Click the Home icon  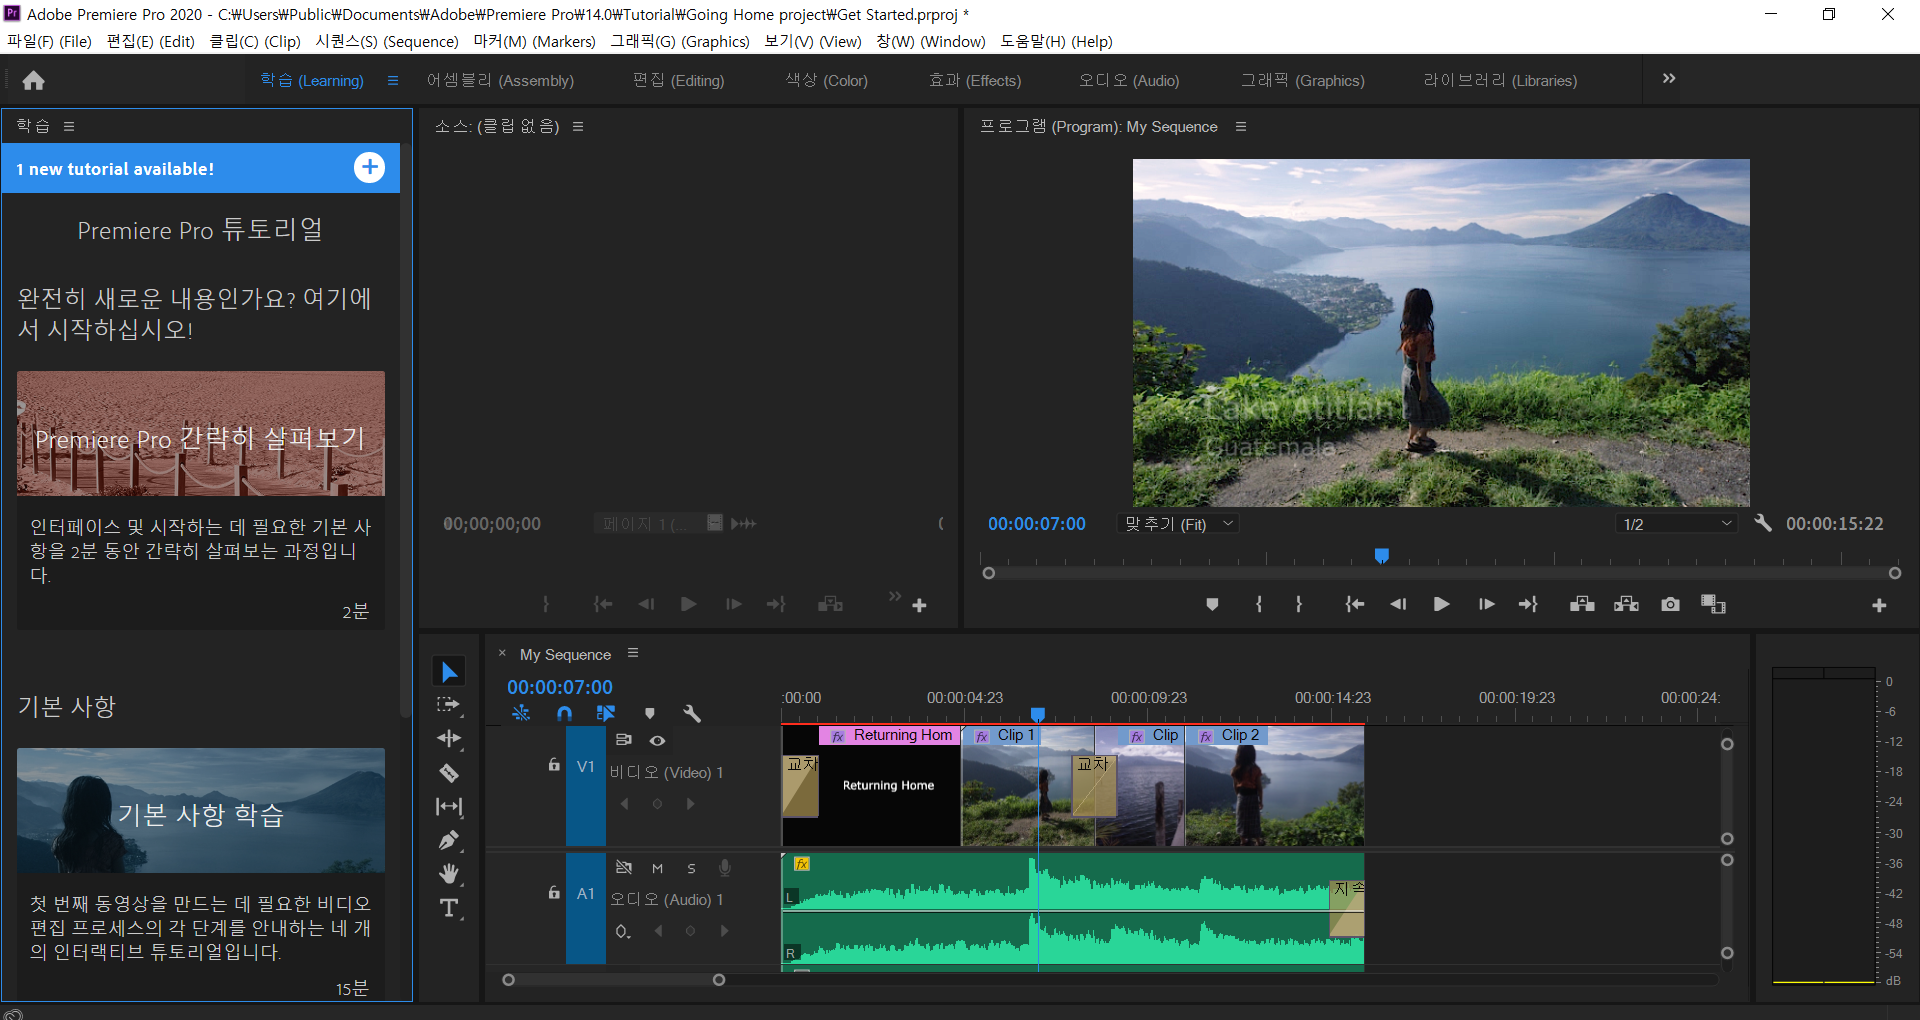(x=33, y=80)
